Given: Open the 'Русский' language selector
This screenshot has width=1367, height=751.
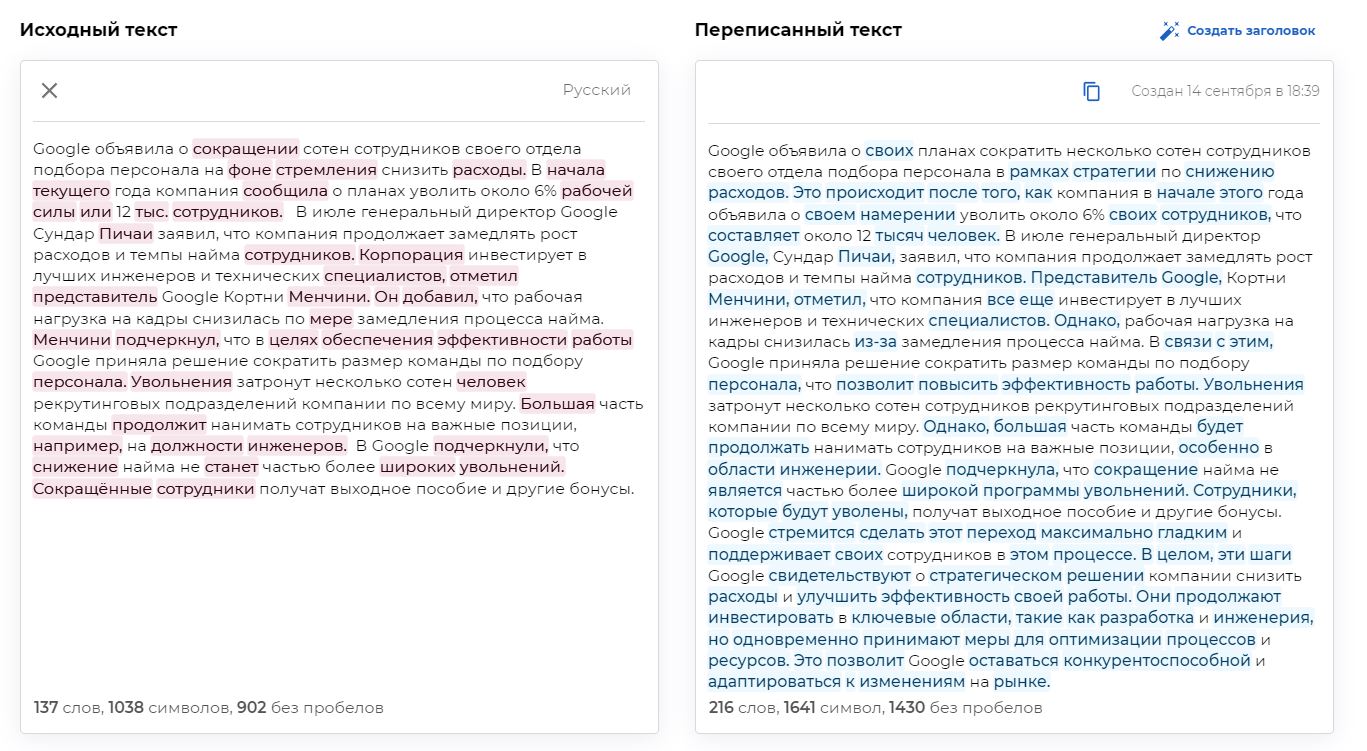Looking at the screenshot, I should [x=596, y=90].
